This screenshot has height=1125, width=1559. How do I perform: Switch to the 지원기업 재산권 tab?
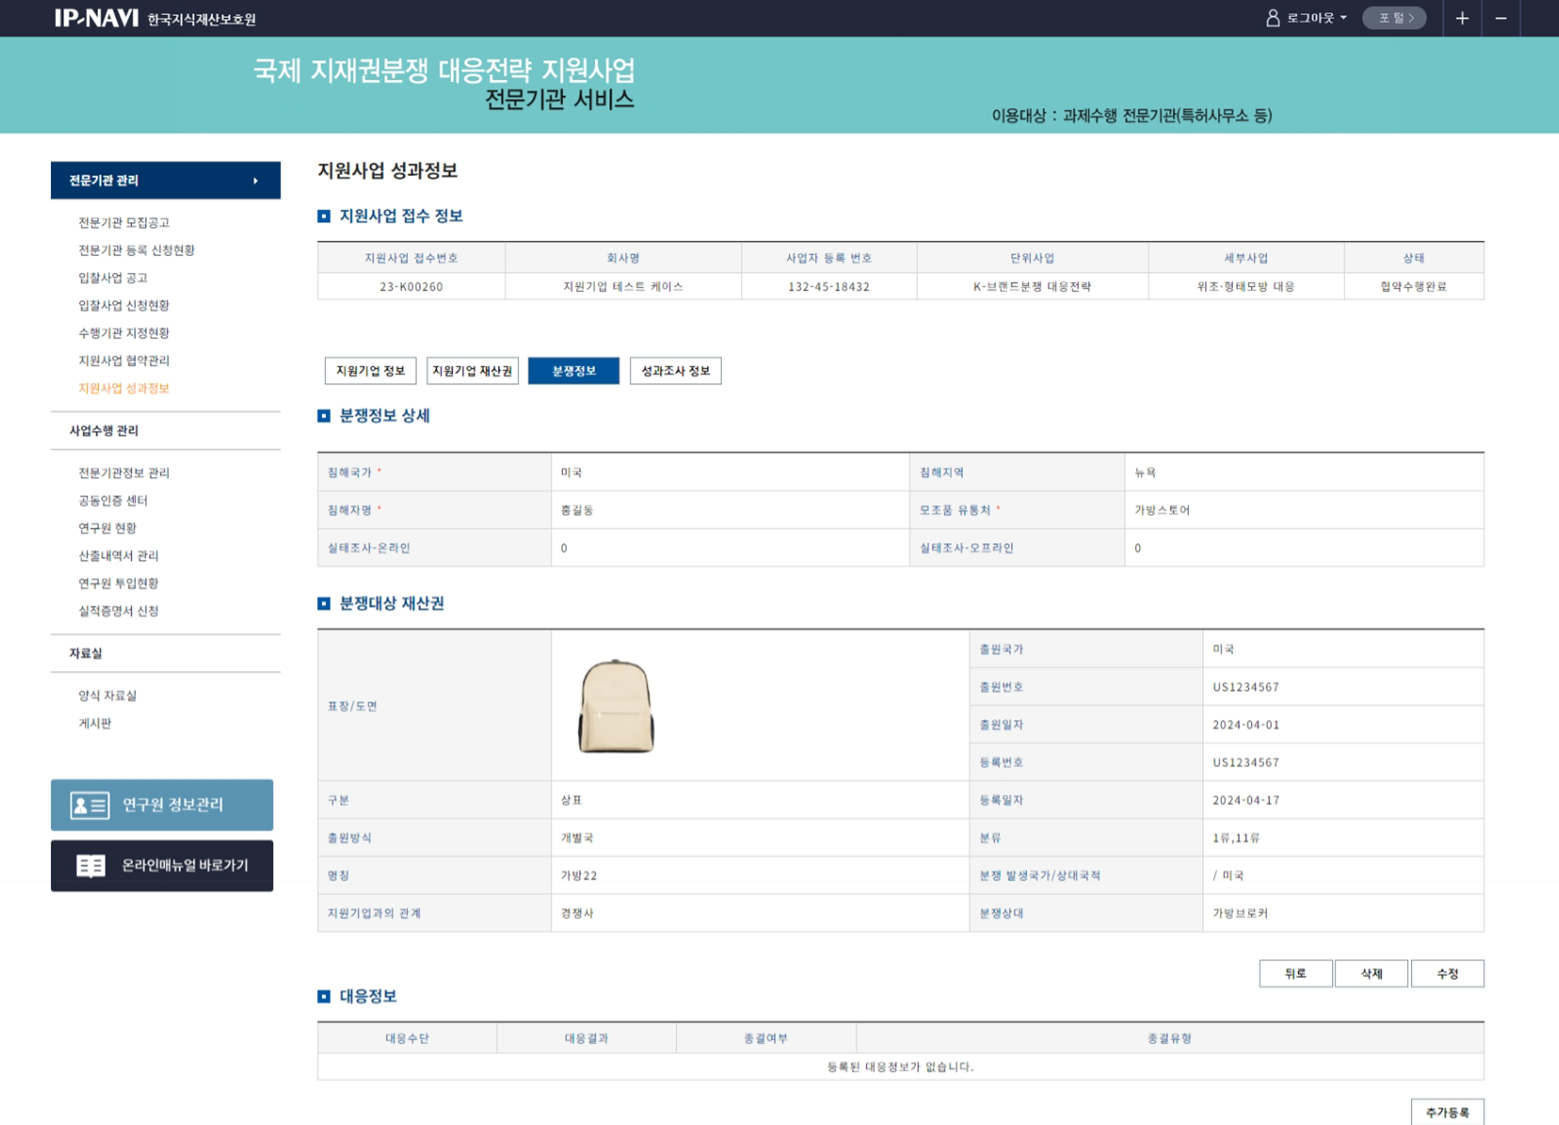coord(472,371)
